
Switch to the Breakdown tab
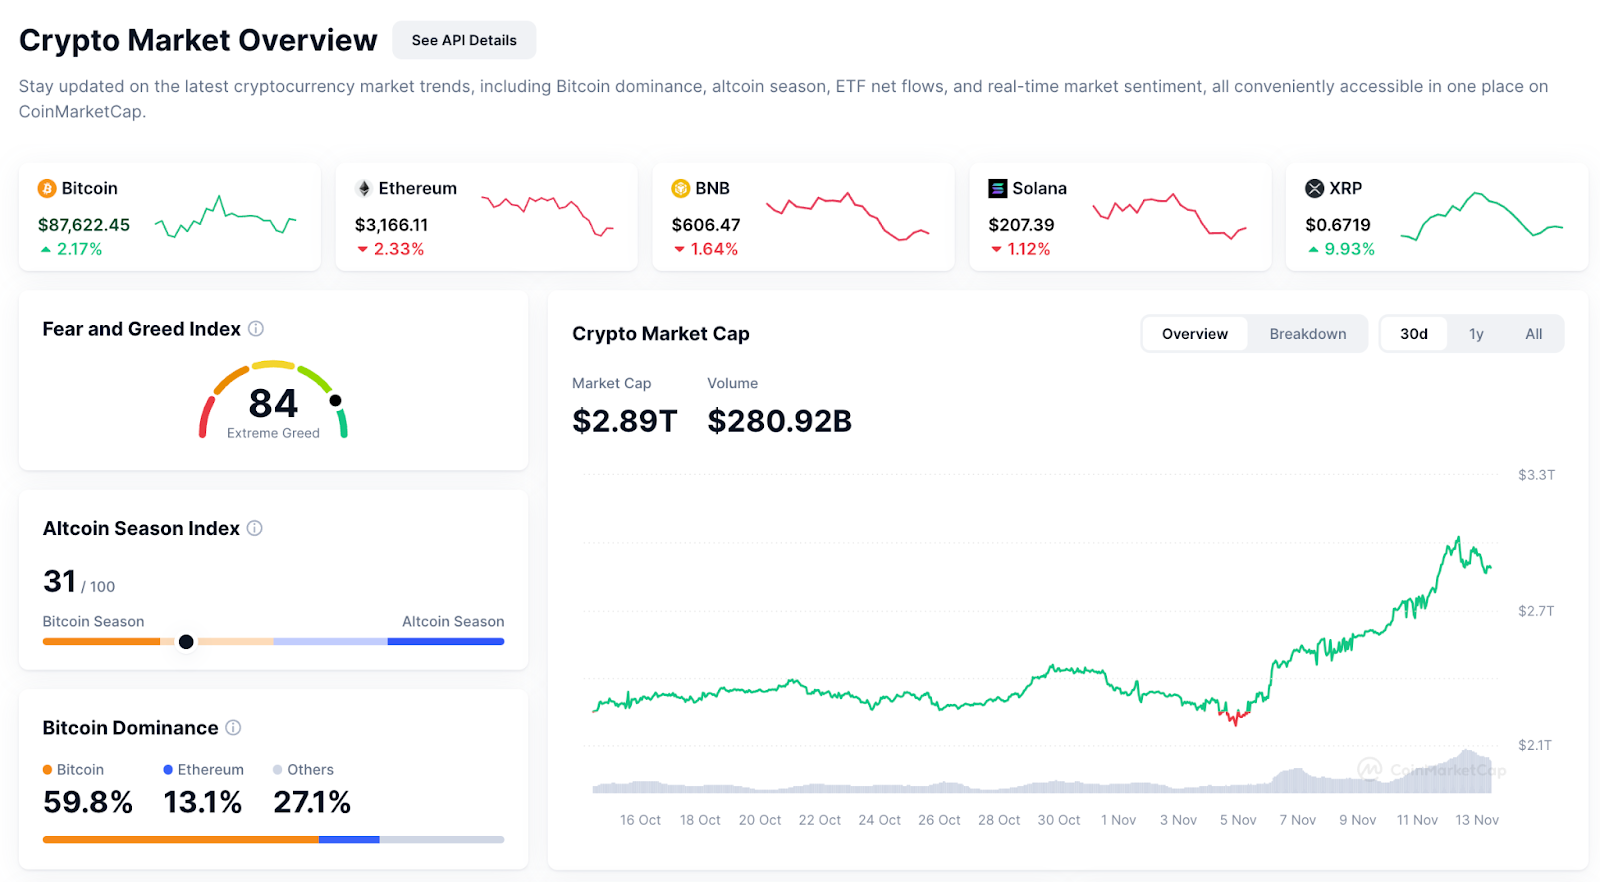pos(1308,334)
